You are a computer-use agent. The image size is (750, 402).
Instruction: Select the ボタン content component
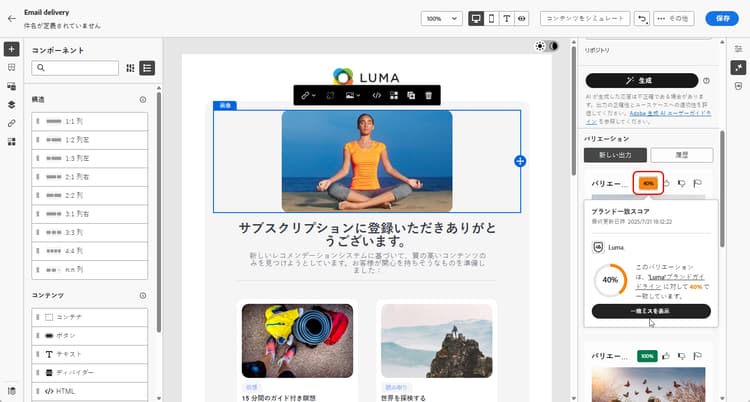tap(90, 335)
